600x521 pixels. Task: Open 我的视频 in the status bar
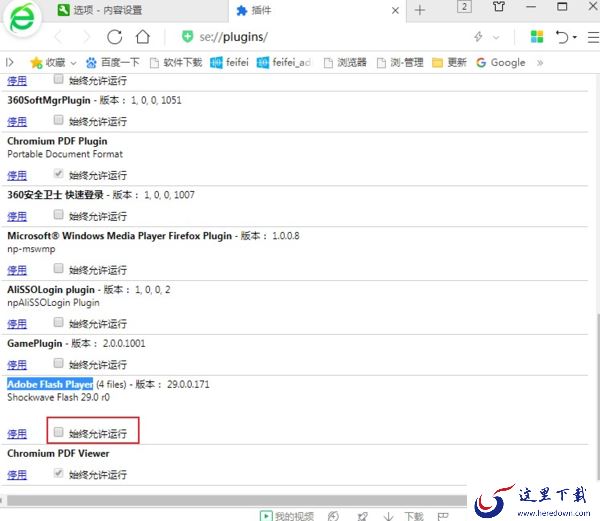click(x=287, y=516)
